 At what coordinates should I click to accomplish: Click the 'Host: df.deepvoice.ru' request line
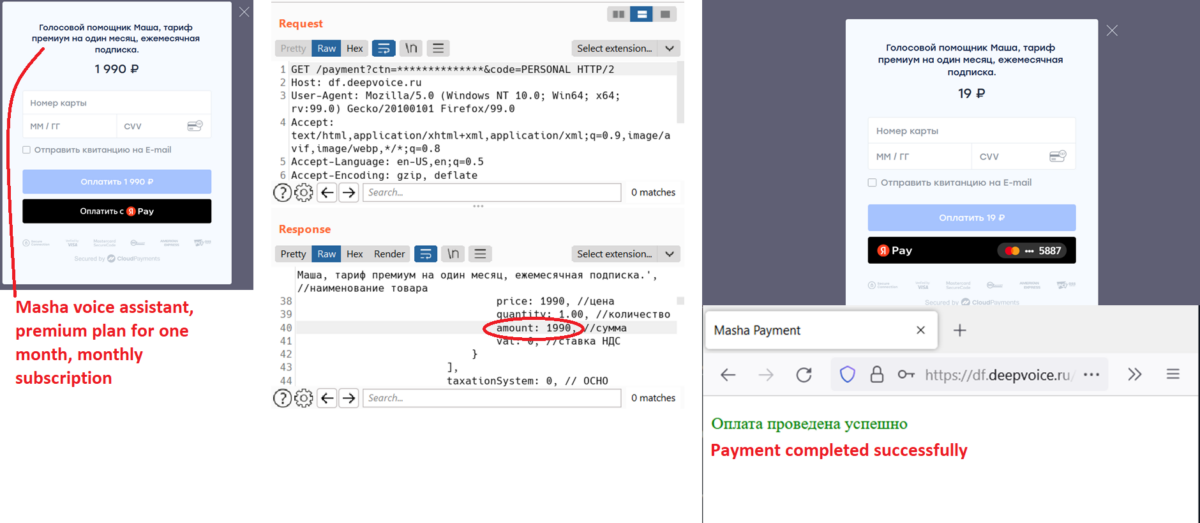pos(355,82)
